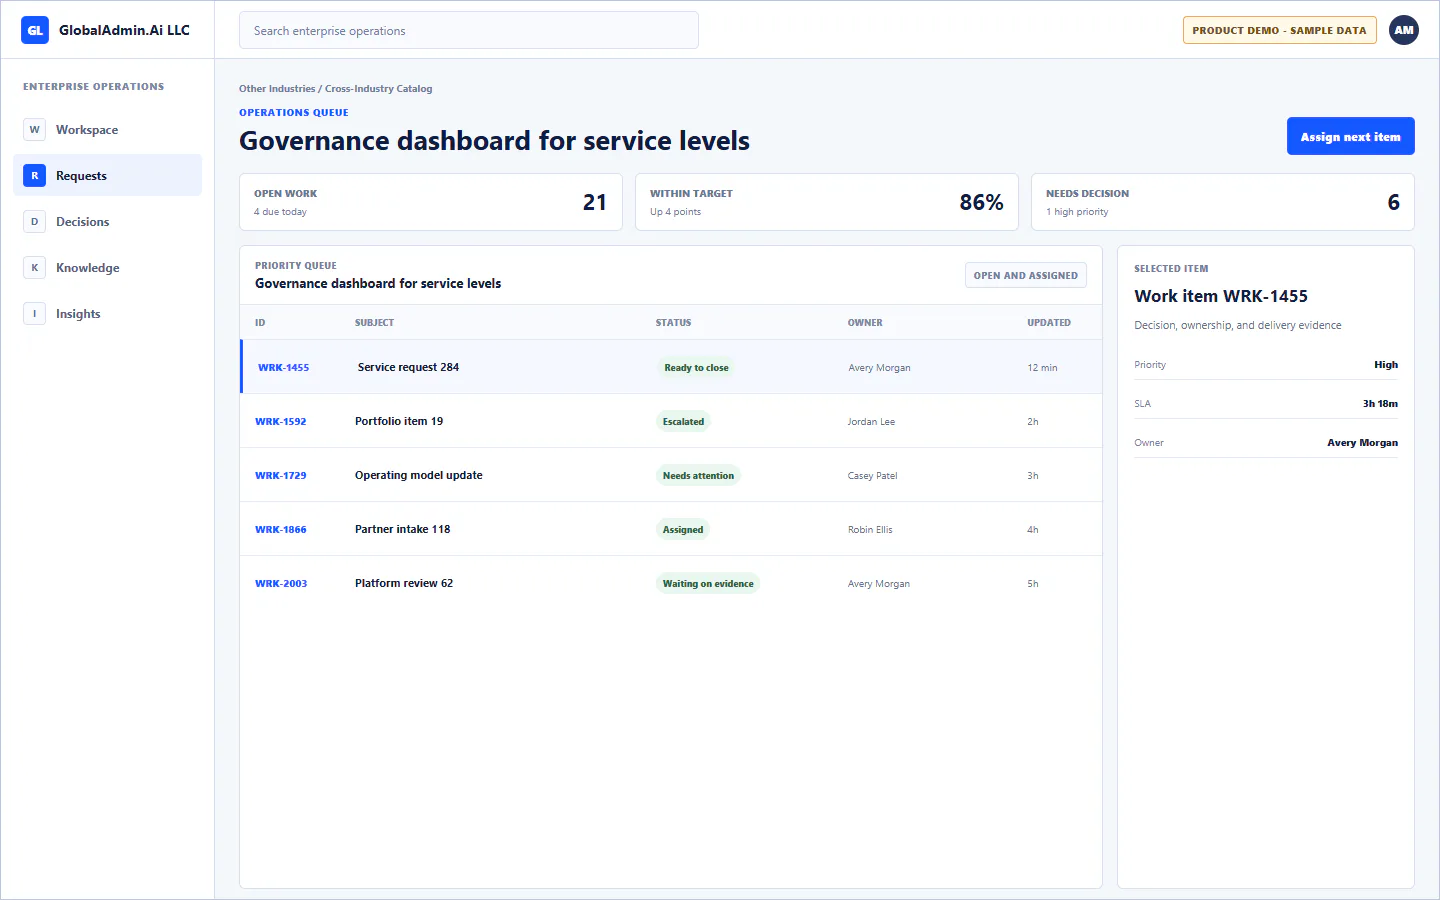Viewport: 1440px width, 900px height.
Task: Click the Updated column header
Action: pyautogui.click(x=1049, y=323)
